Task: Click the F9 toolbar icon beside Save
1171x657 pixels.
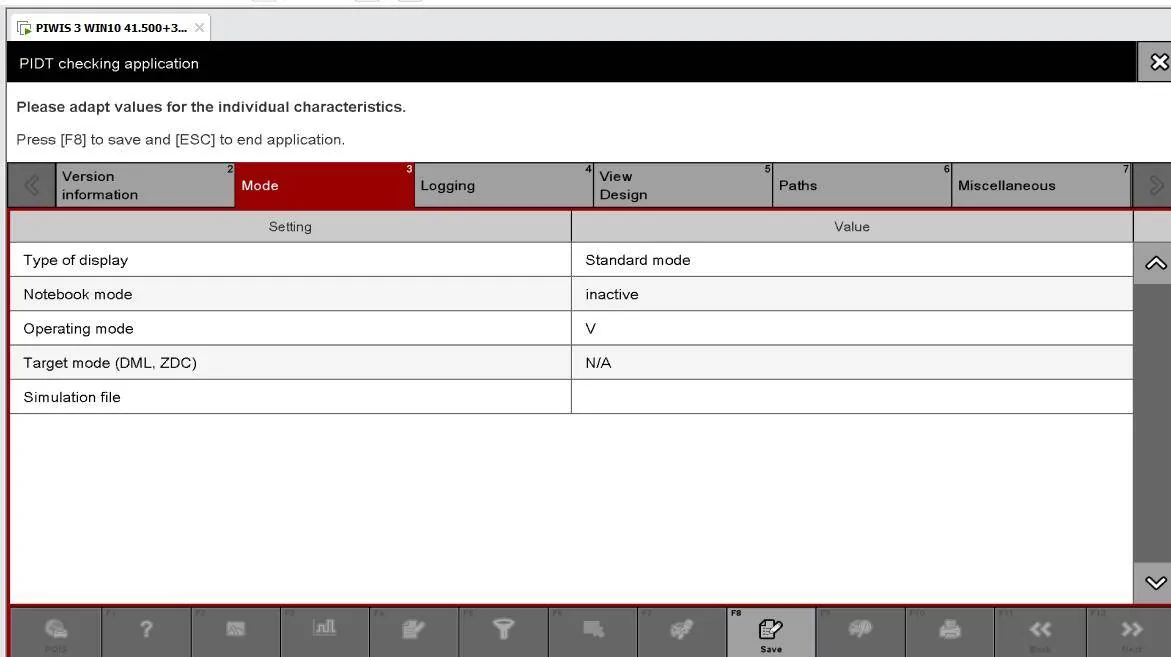Action: click(860, 632)
